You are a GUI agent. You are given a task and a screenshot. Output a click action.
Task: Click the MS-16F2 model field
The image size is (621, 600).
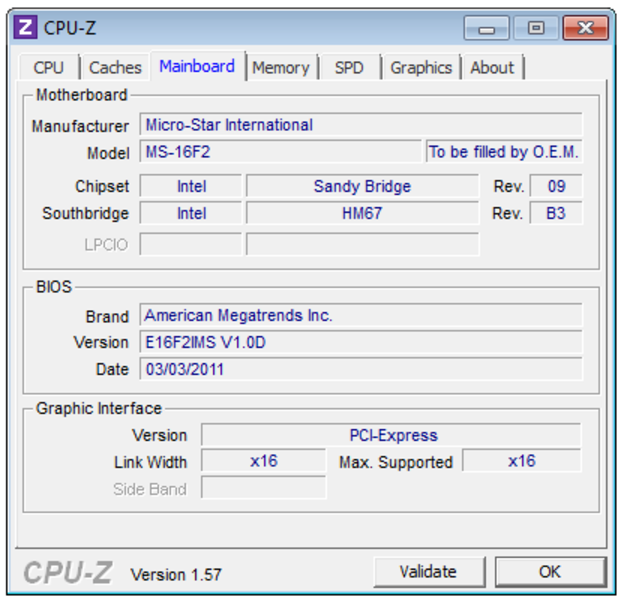pyautogui.click(x=280, y=152)
